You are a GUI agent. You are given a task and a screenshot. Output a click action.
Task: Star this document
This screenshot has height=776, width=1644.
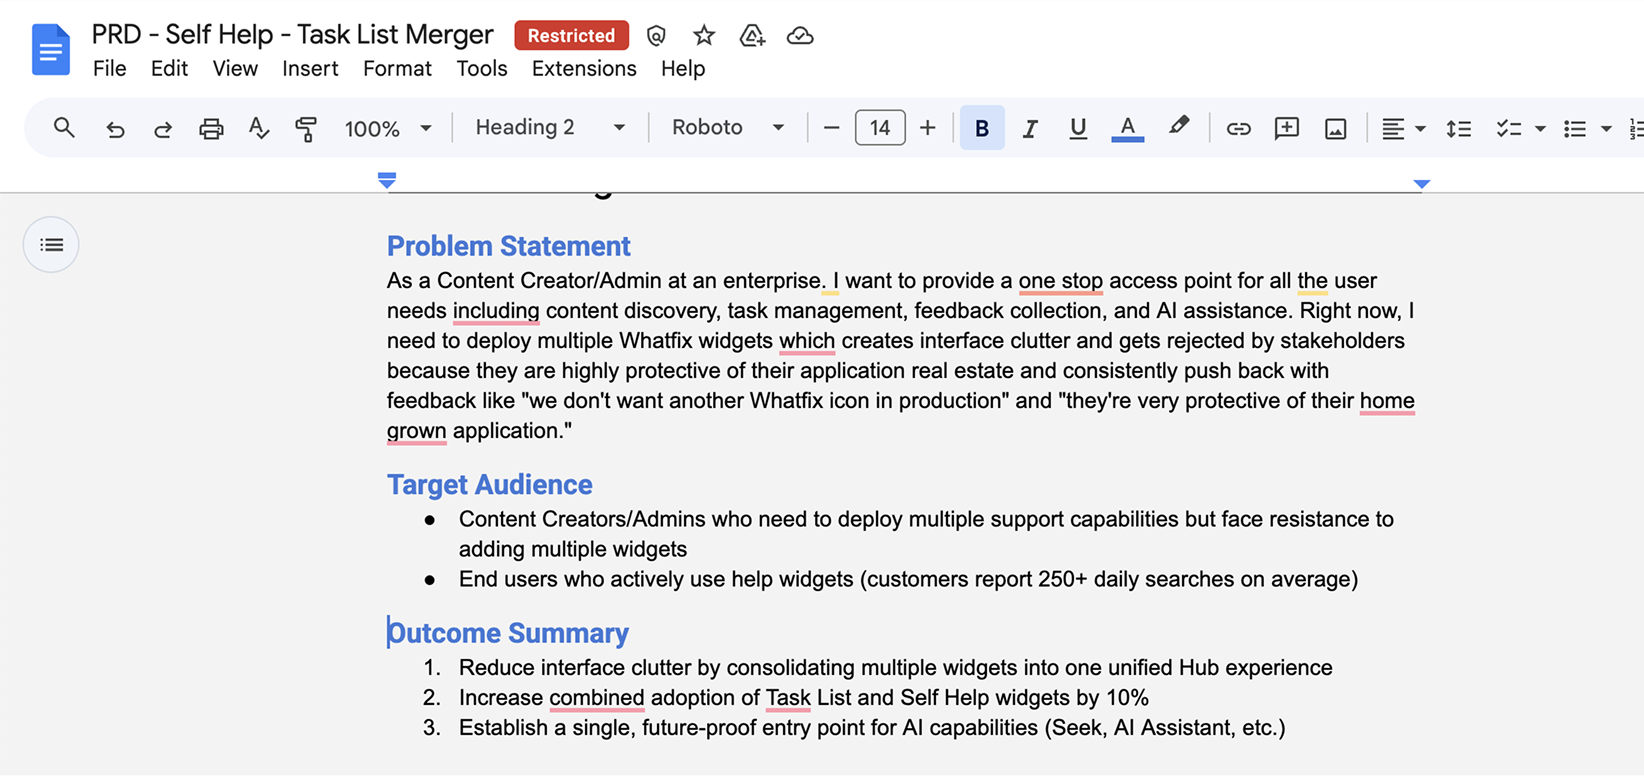[704, 36]
